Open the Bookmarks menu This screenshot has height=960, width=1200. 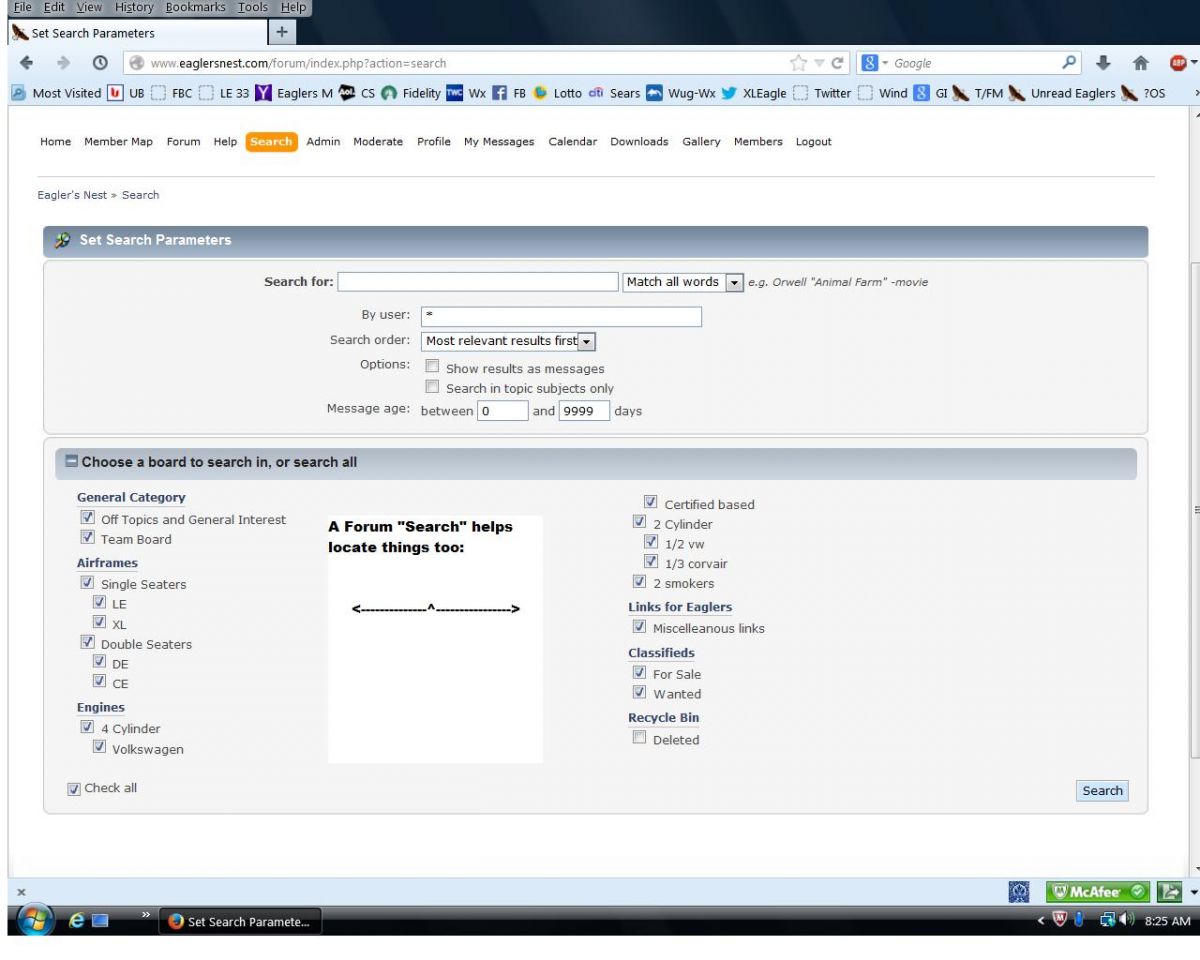[196, 7]
